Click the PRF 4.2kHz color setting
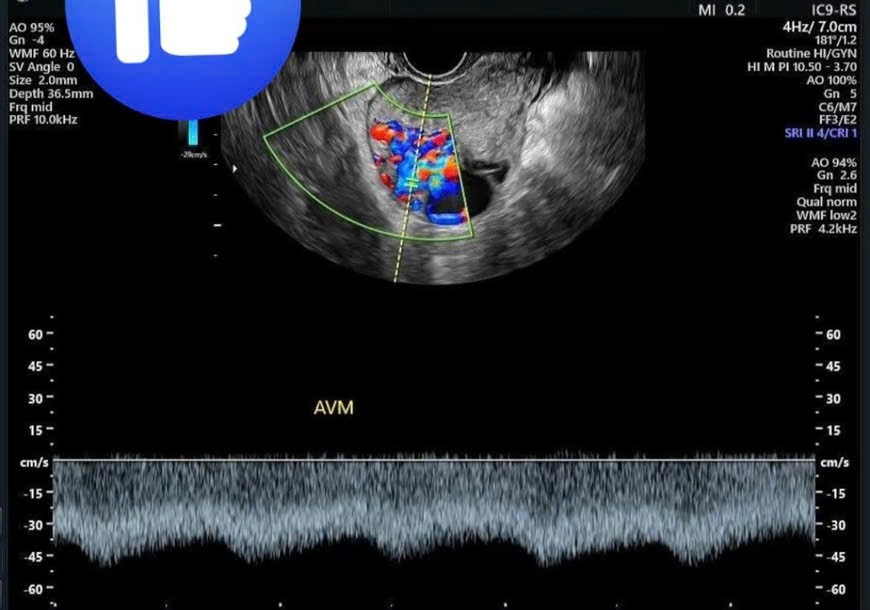This screenshot has height=610, width=870. 822,228
